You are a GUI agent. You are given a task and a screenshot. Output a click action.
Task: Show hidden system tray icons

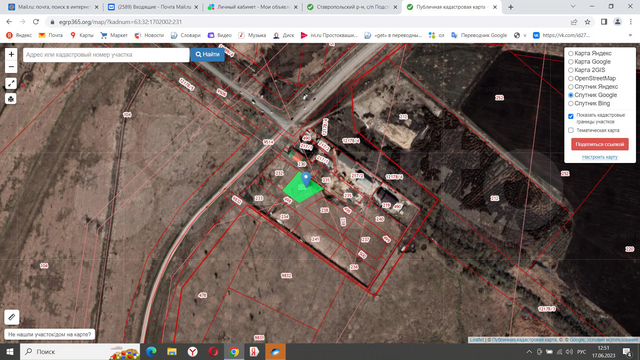click(x=529, y=351)
